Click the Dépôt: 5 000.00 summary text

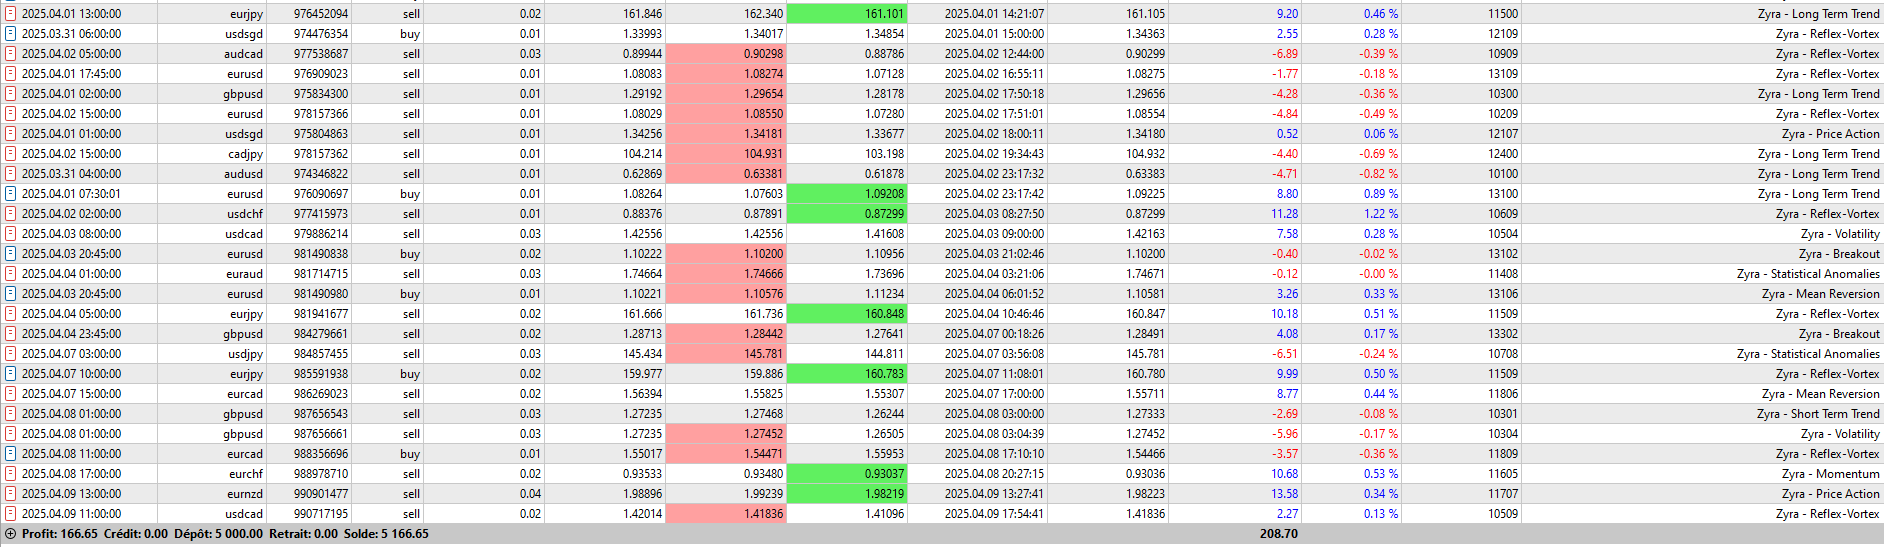217,534
